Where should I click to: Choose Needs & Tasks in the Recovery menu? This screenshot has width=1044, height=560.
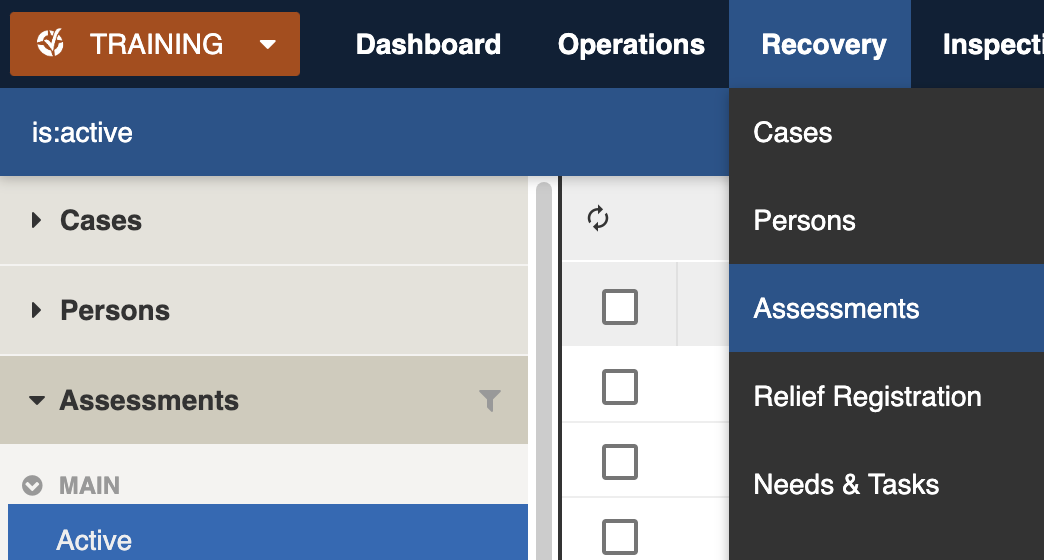pos(846,484)
